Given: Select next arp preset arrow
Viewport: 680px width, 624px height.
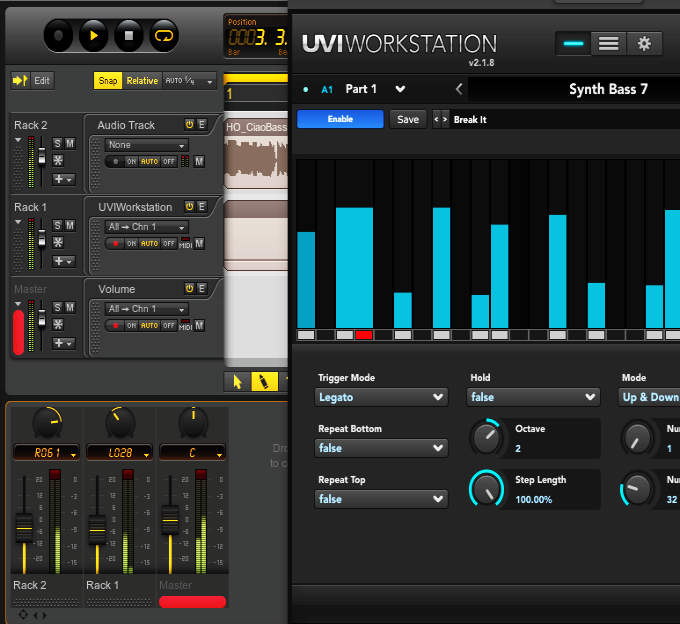Looking at the screenshot, I should pyautogui.click(x=445, y=119).
